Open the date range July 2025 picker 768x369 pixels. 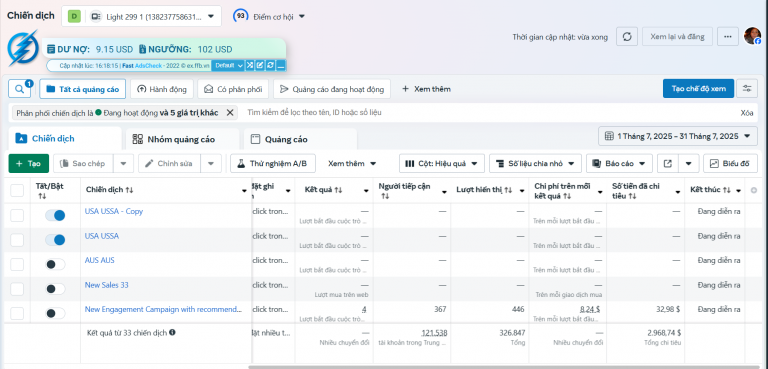tap(677, 136)
